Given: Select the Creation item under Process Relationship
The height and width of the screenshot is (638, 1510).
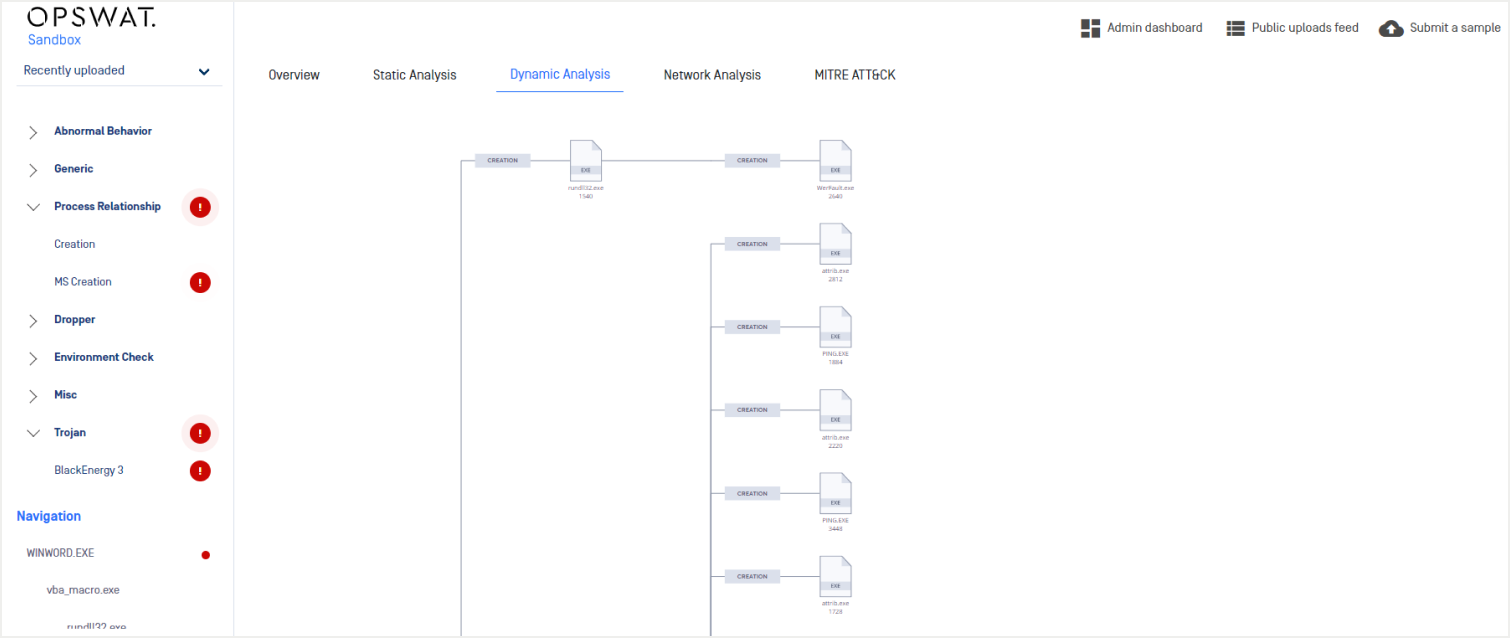Looking at the screenshot, I should pos(75,244).
